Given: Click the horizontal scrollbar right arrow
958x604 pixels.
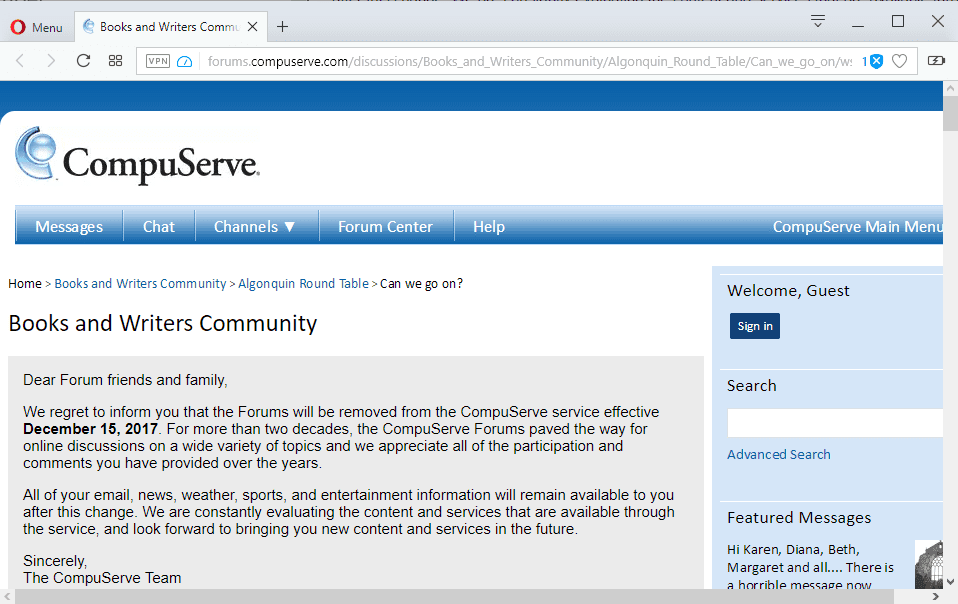Looking at the screenshot, I should click(x=935, y=597).
